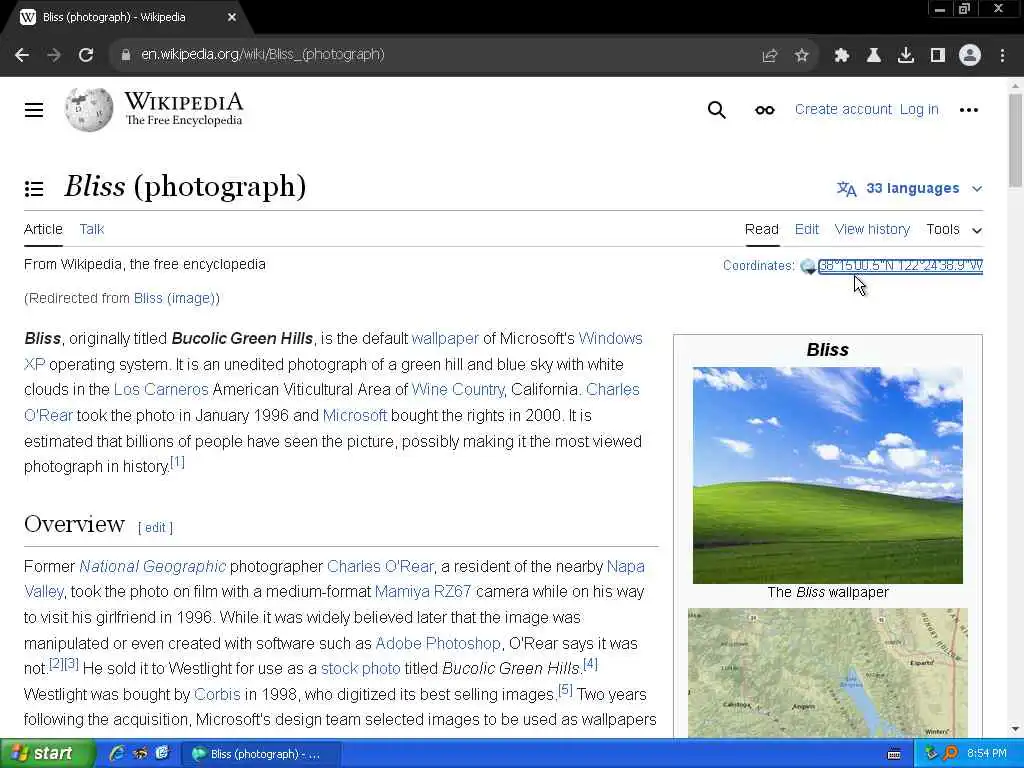Open Wikipedia search magnifier icon

716,110
